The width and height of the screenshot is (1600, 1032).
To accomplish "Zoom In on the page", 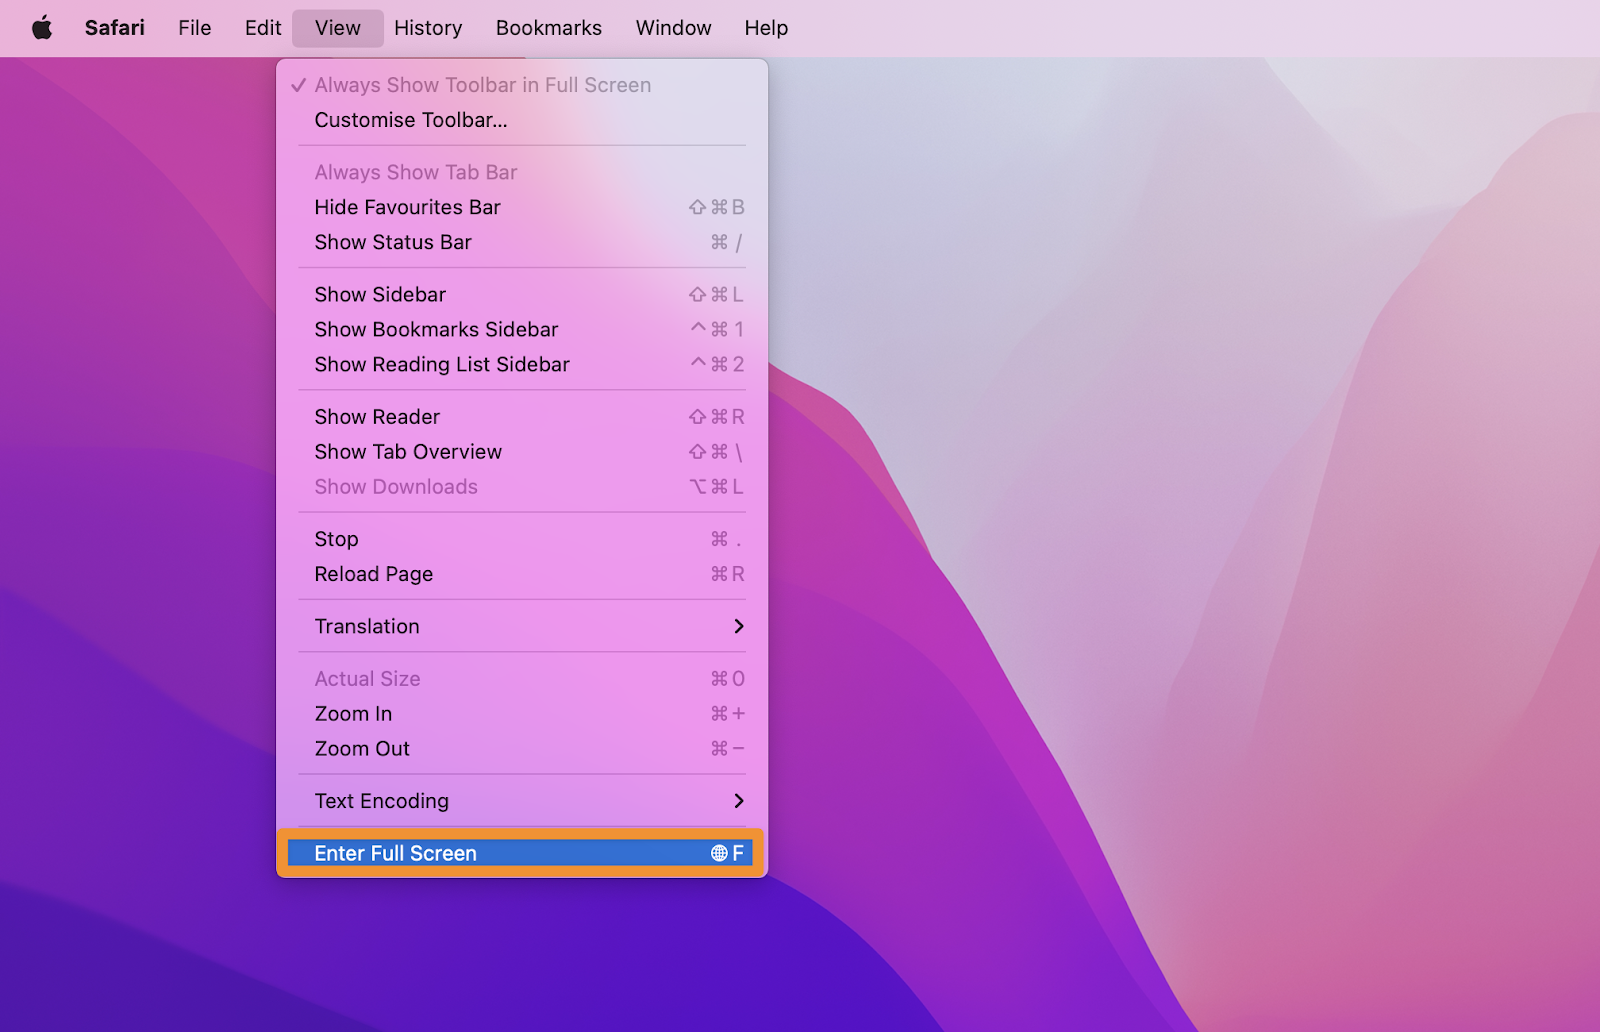I will click(x=352, y=713).
